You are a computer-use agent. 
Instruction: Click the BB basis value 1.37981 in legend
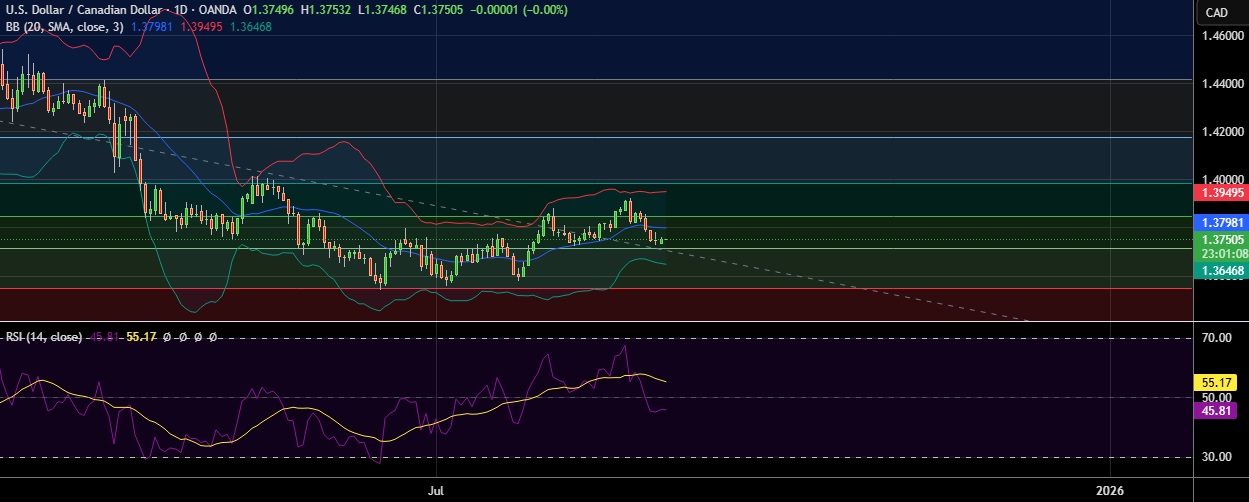point(152,26)
